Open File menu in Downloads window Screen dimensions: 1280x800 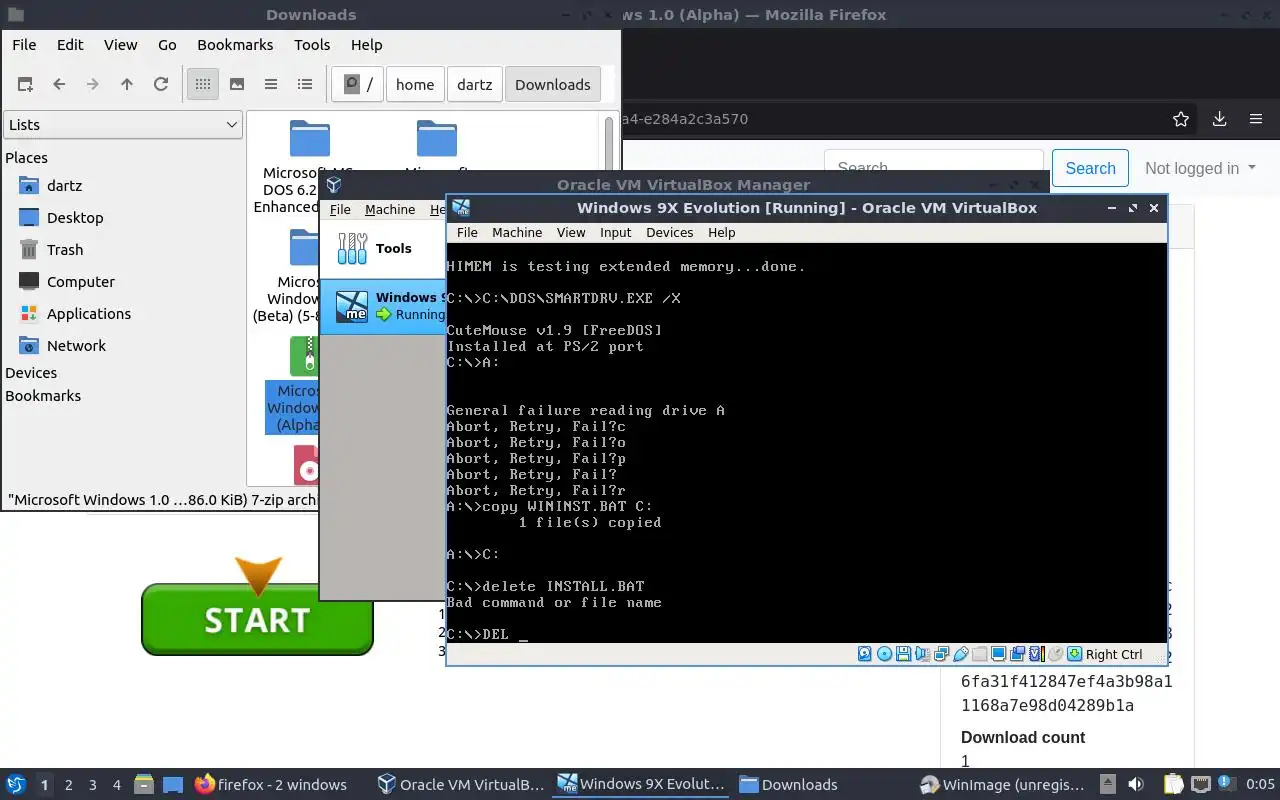coord(24,45)
